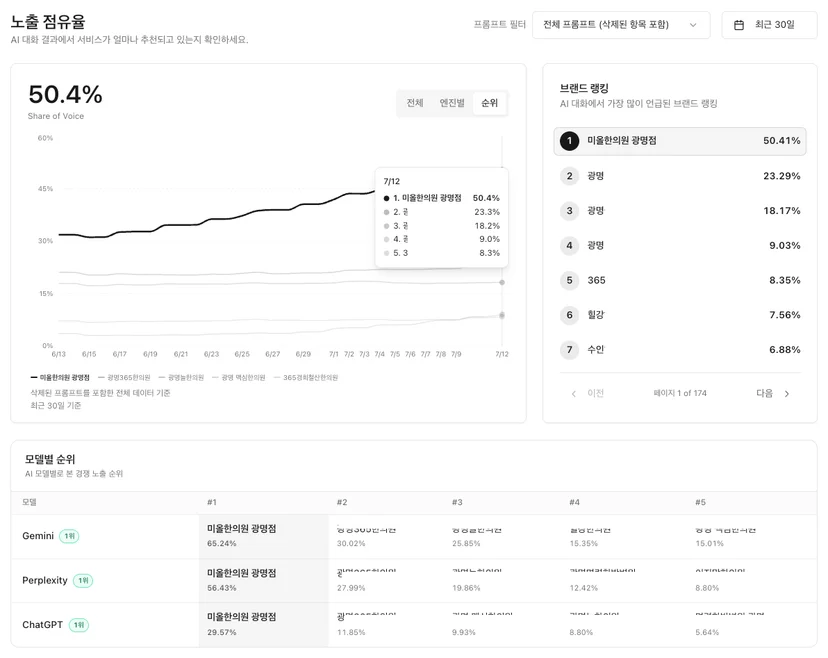Click the 이전 page button

click(588, 393)
